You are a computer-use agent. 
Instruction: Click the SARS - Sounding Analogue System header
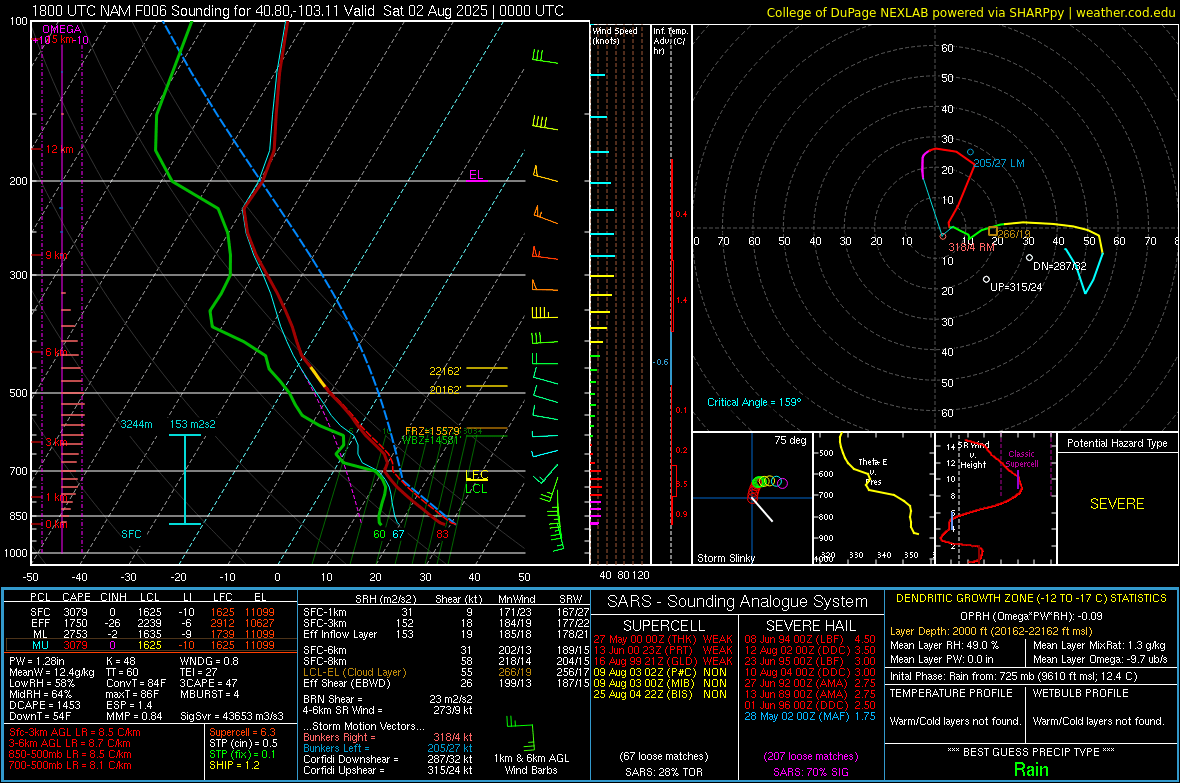point(738,602)
